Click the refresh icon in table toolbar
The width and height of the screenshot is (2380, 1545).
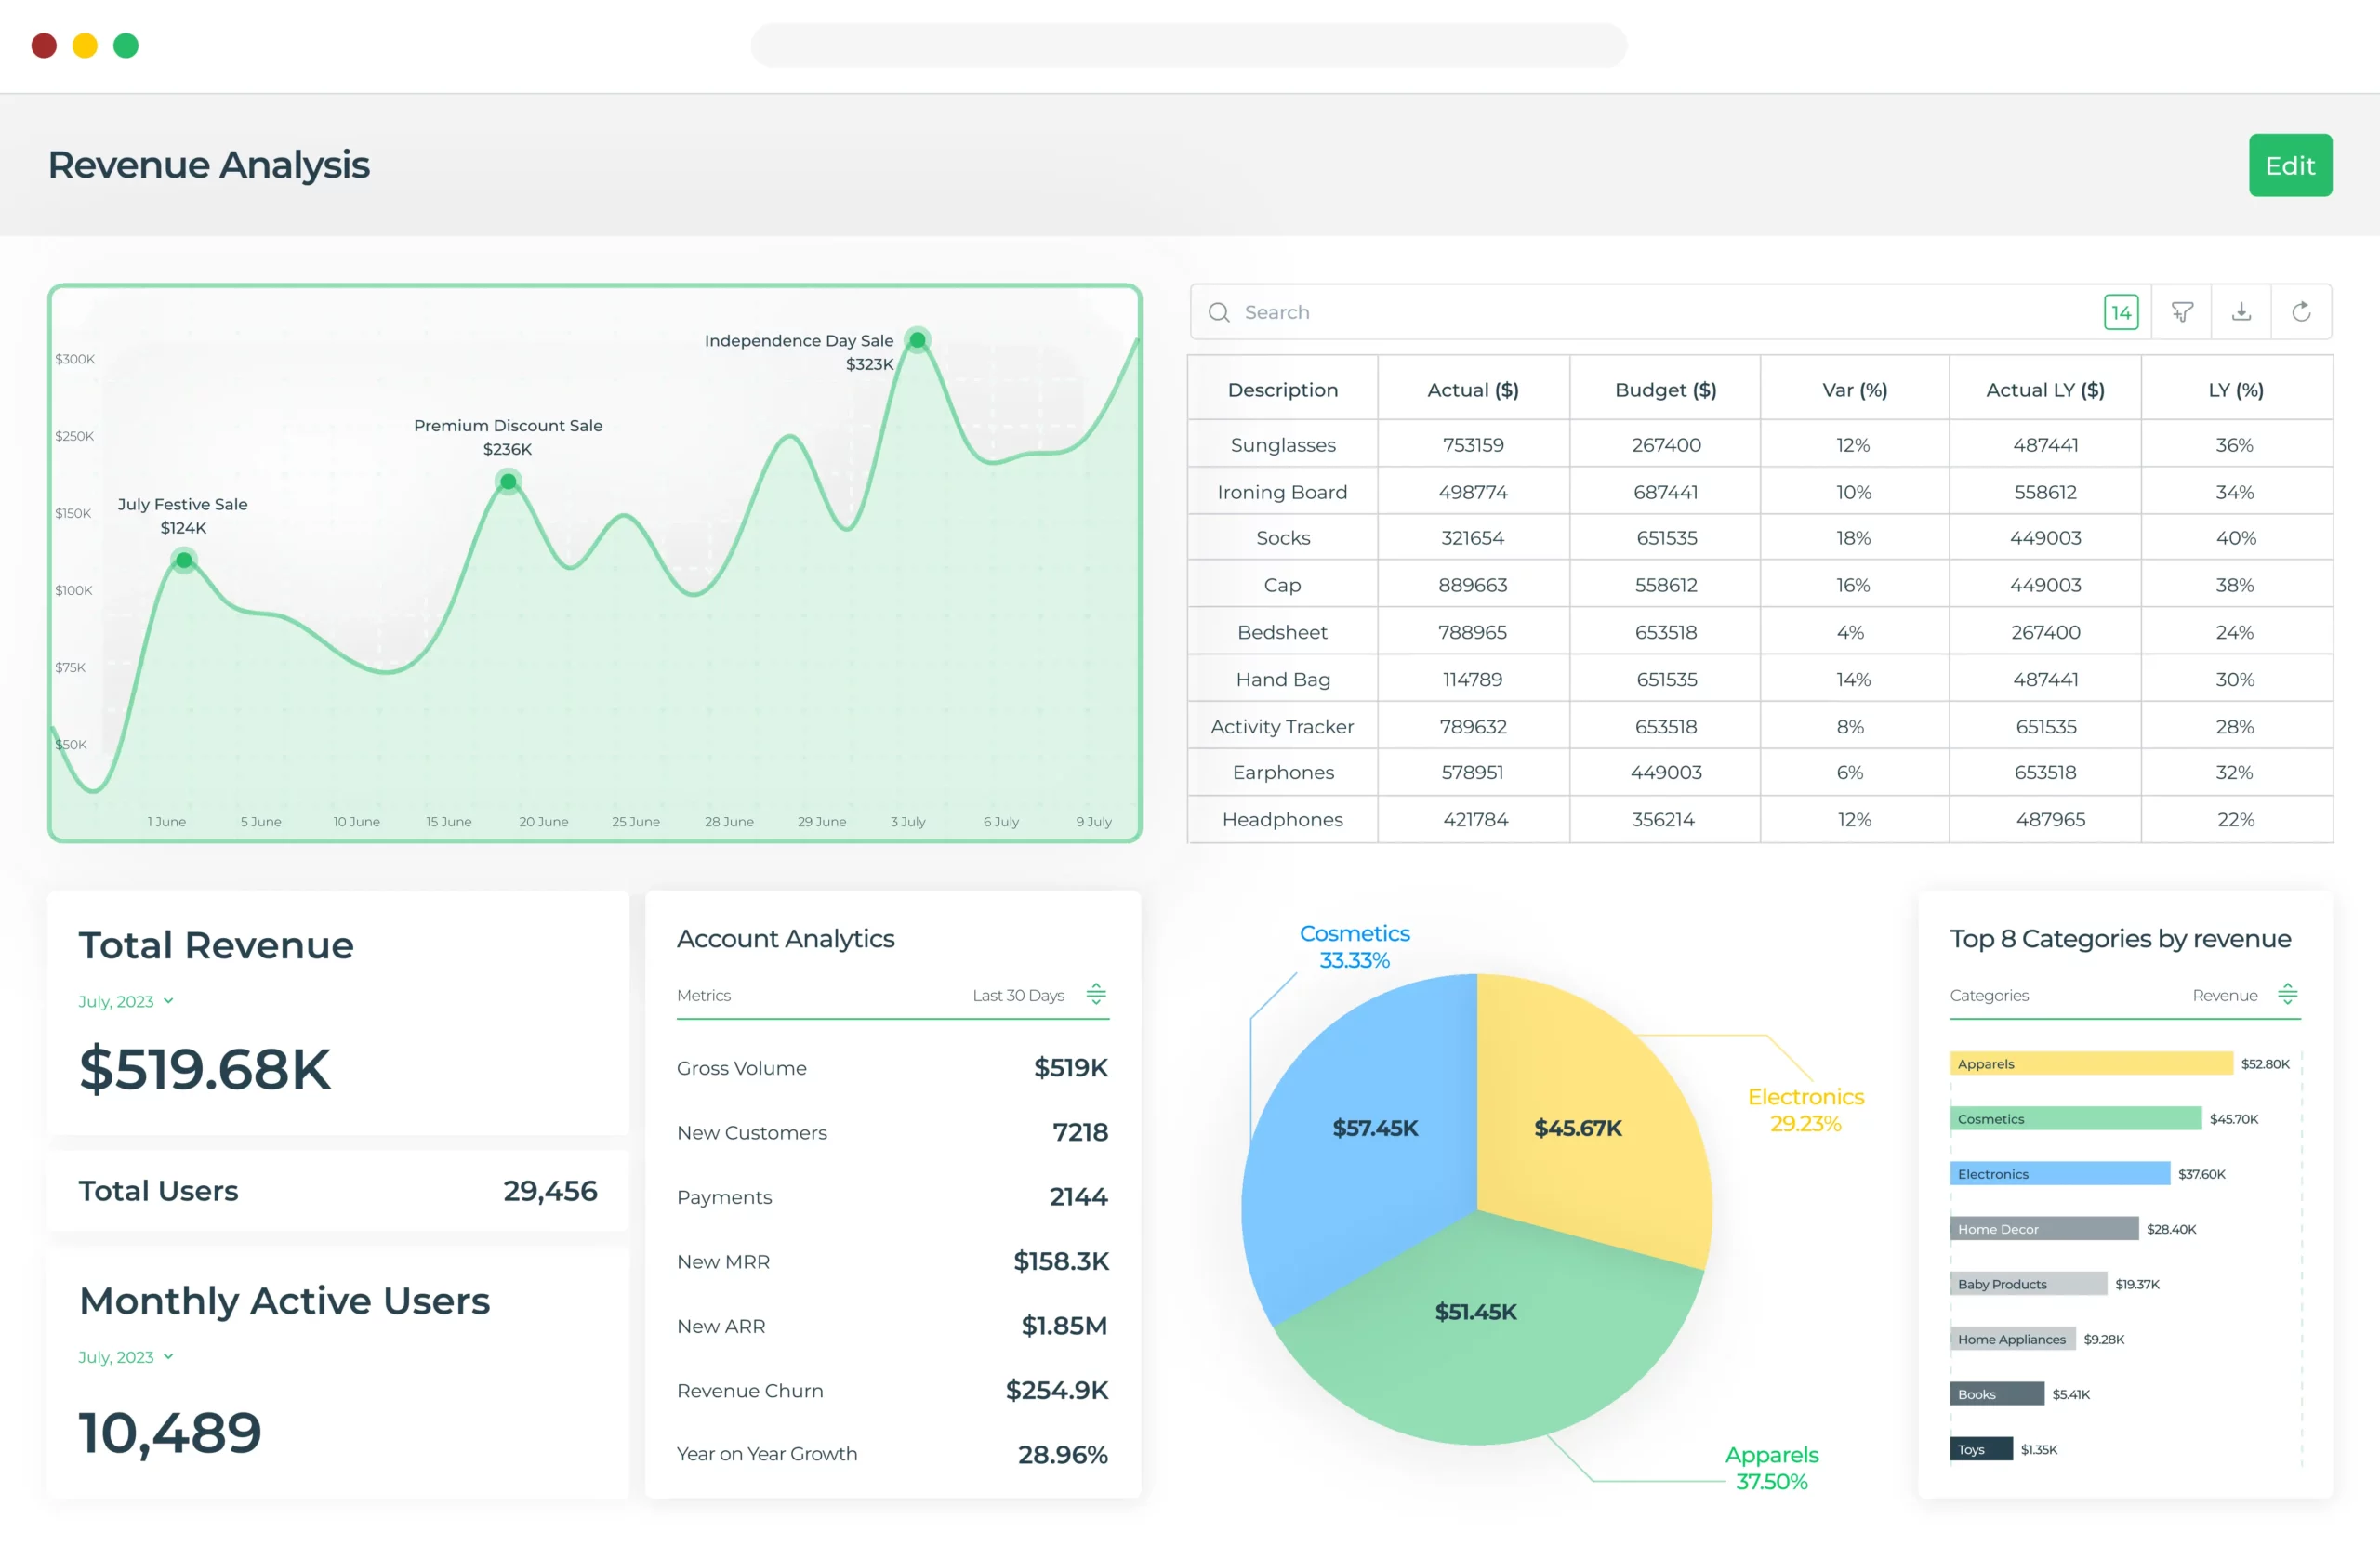[2301, 312]
